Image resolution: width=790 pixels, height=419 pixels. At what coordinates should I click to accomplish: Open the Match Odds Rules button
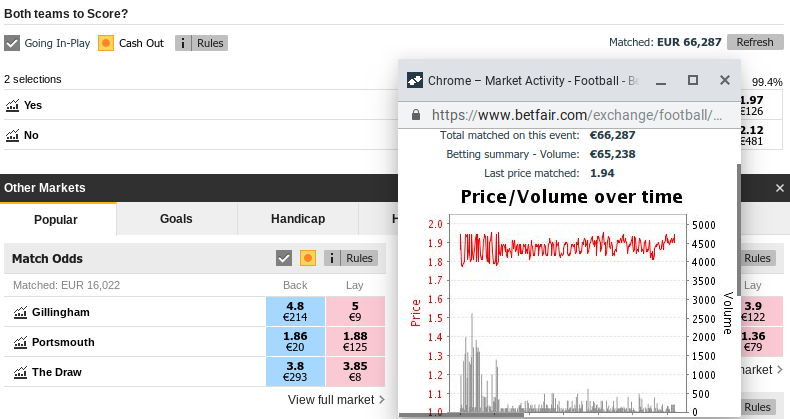359,258
